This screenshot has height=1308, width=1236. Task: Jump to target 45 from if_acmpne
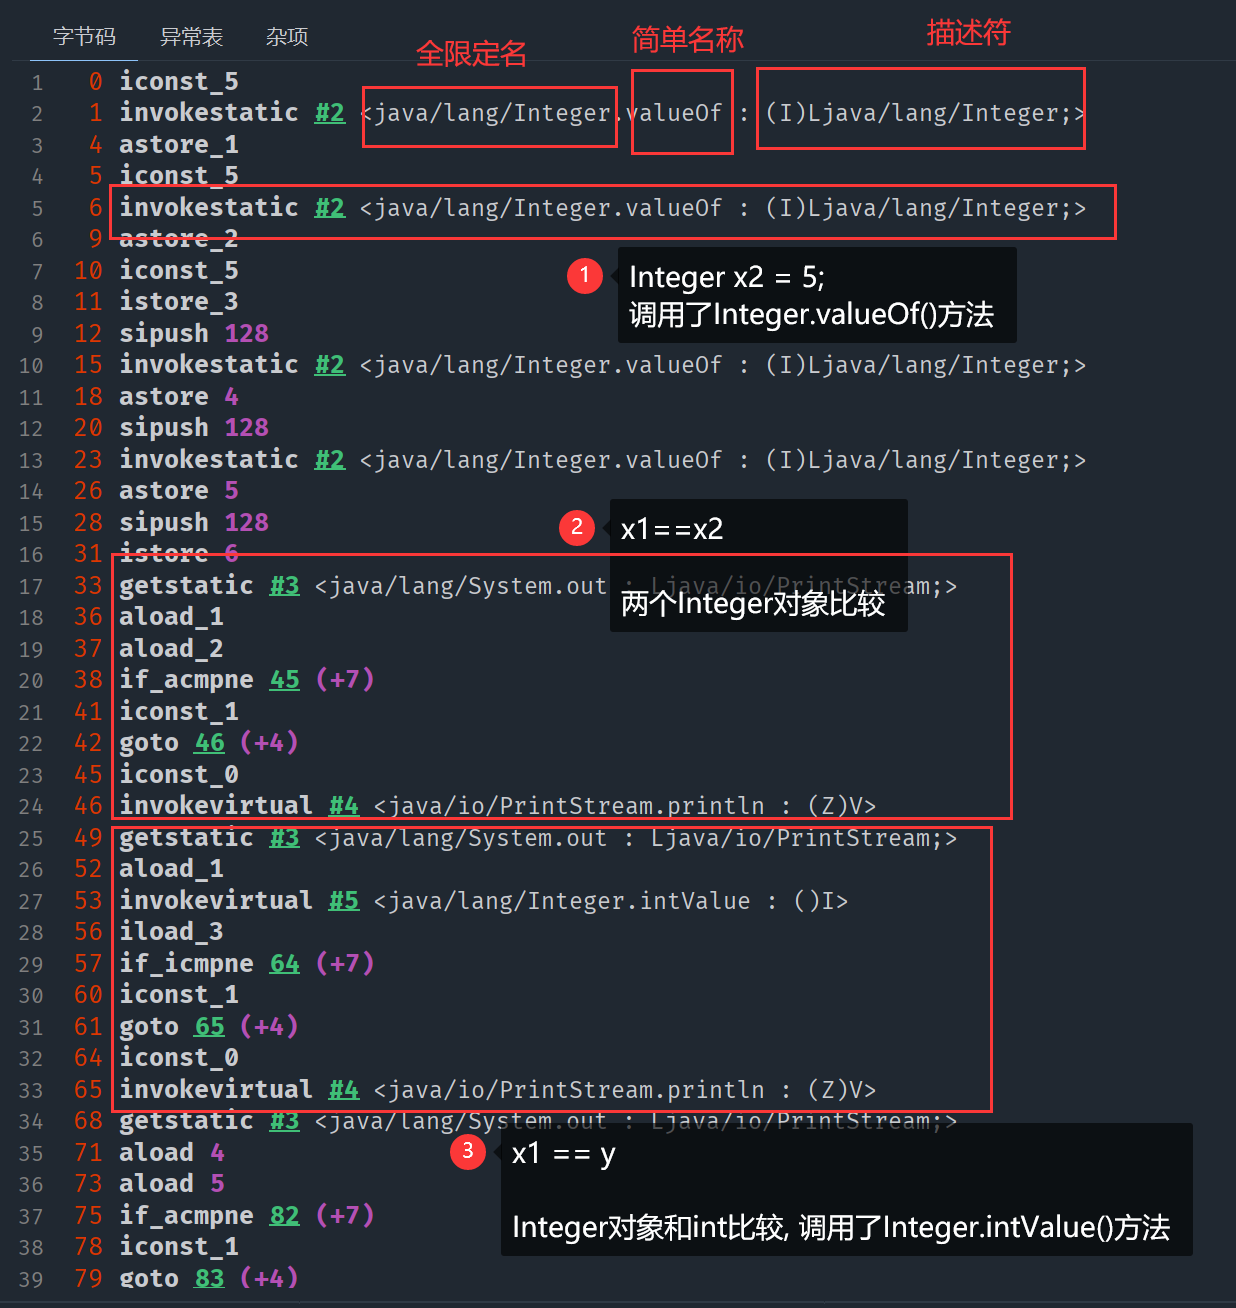(x=285, y=680)
